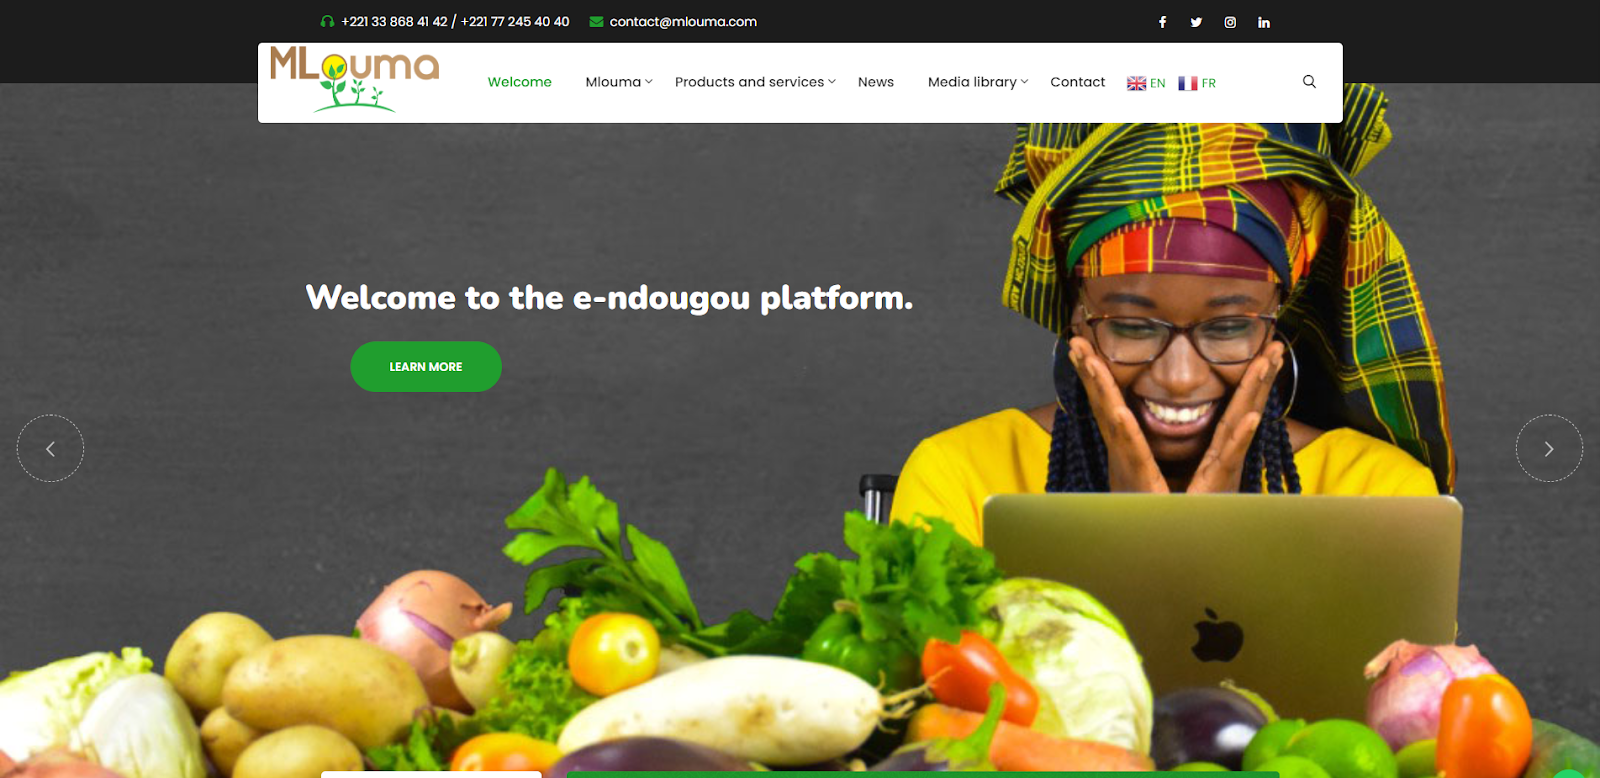Open the Instagram social icon
The height and width of the screenshot is (778, 1600).
[1230, 22]
